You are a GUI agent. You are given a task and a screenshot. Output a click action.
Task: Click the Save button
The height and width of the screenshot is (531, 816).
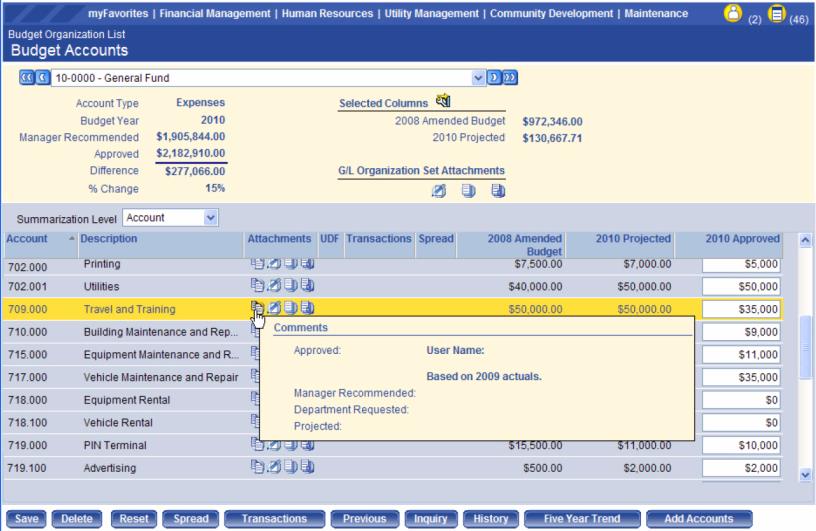coord(26,519)
